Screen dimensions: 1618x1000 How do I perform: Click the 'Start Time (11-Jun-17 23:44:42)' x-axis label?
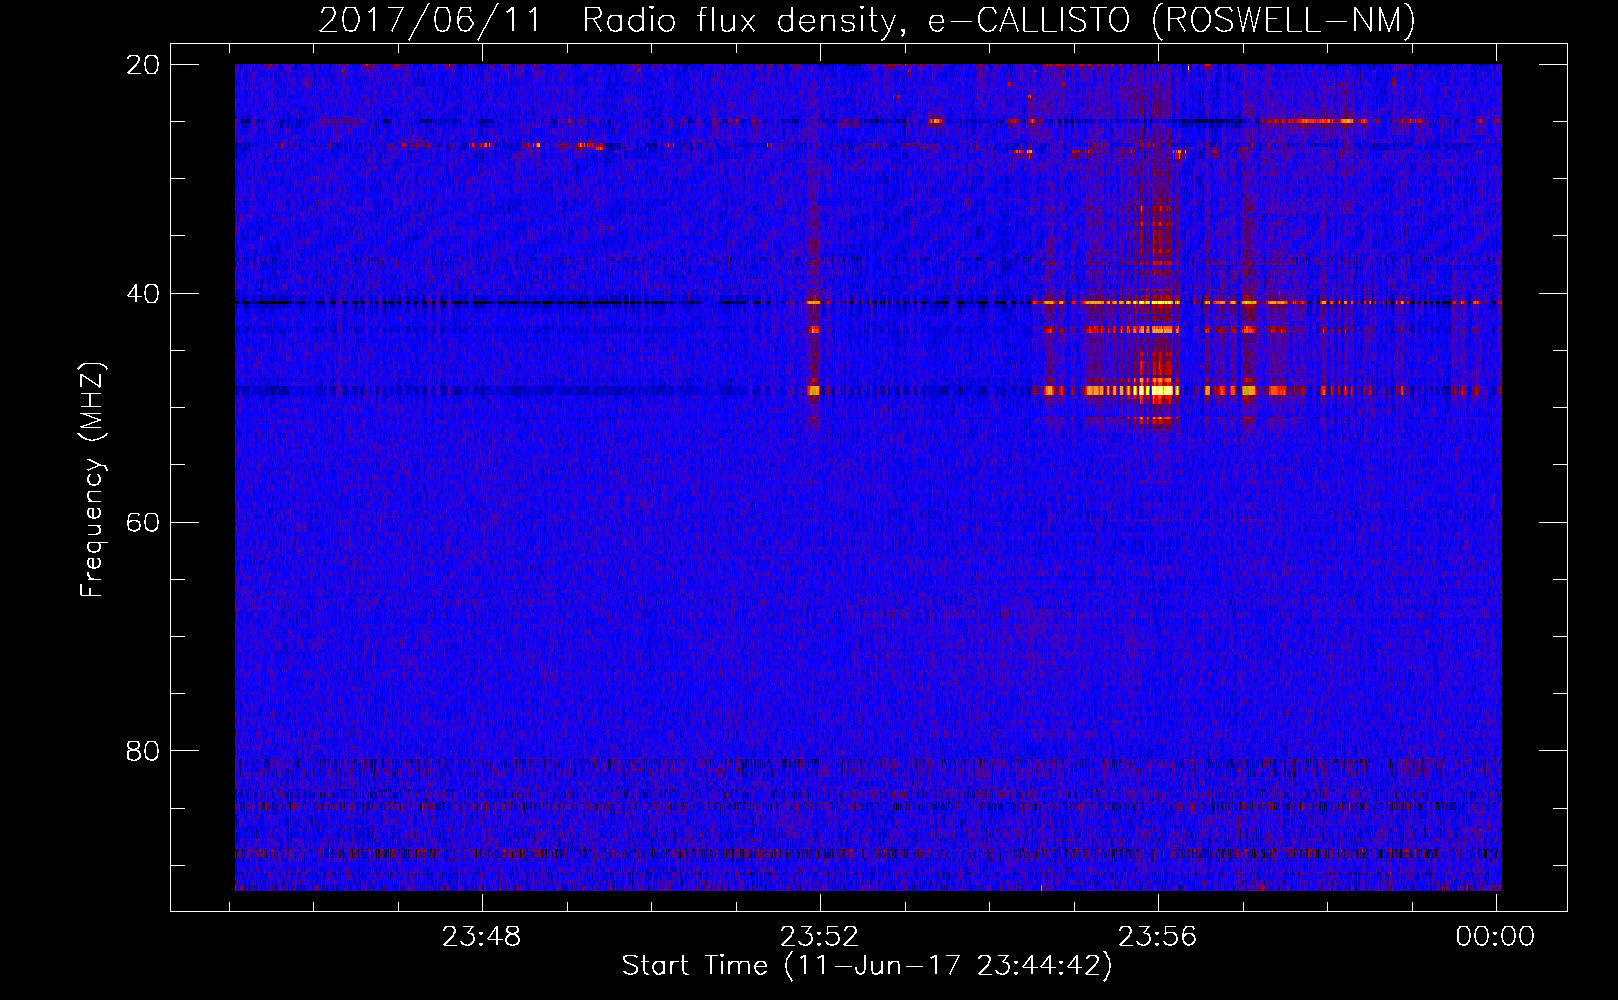(867, 966)
